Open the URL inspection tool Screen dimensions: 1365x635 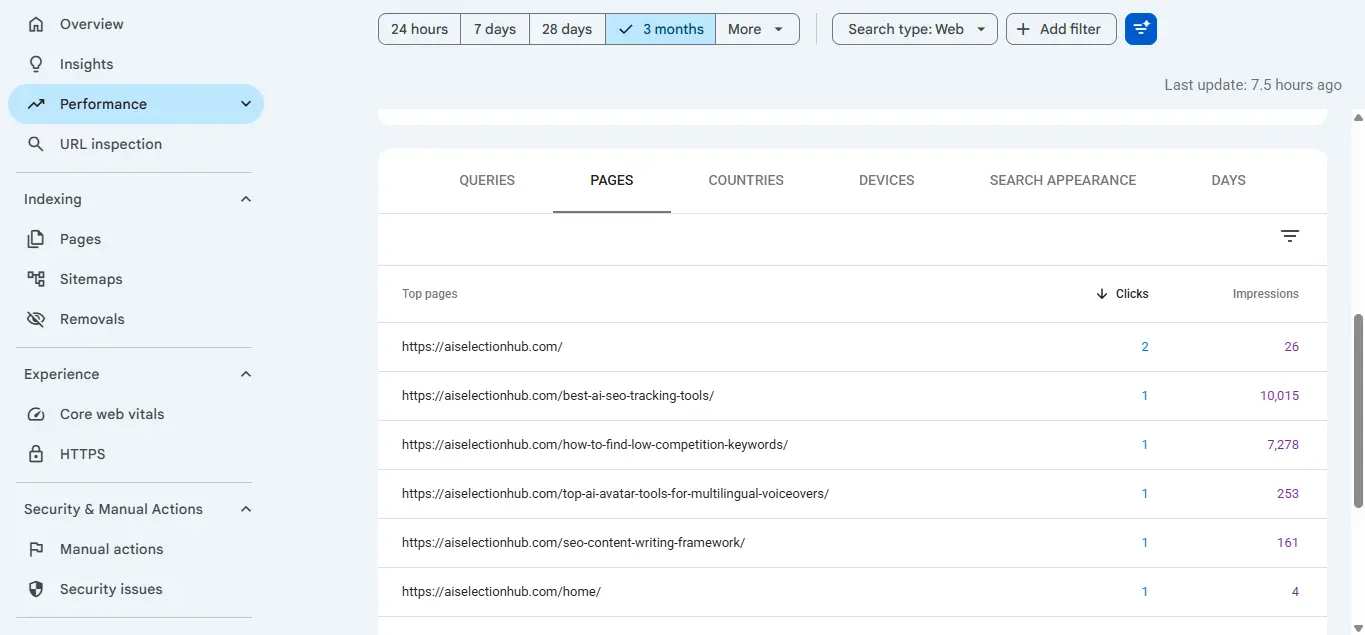pyautogui.click(x=110, y=144)
